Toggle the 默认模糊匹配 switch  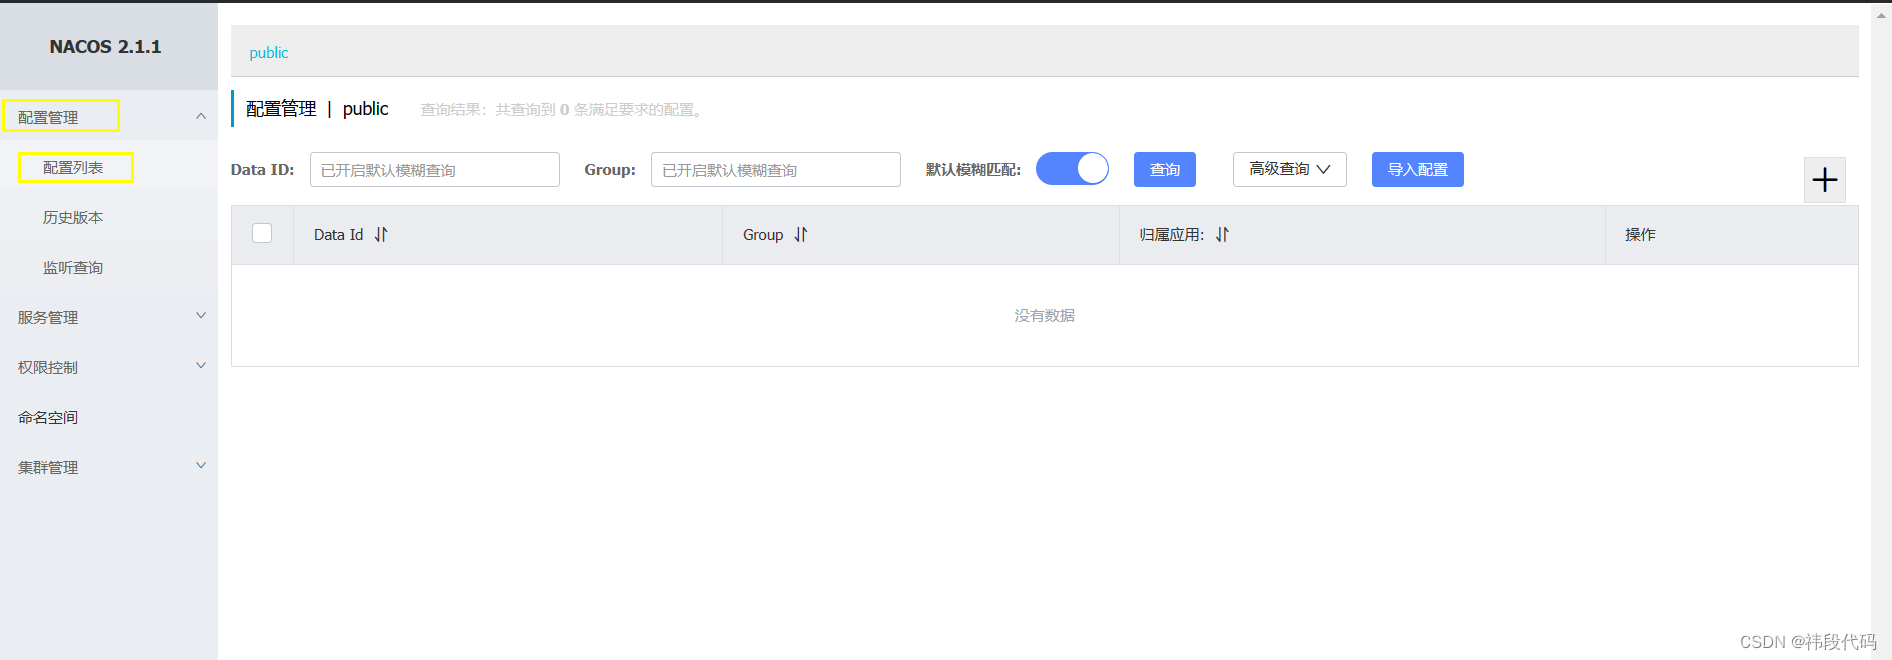tap(1072, 169)
